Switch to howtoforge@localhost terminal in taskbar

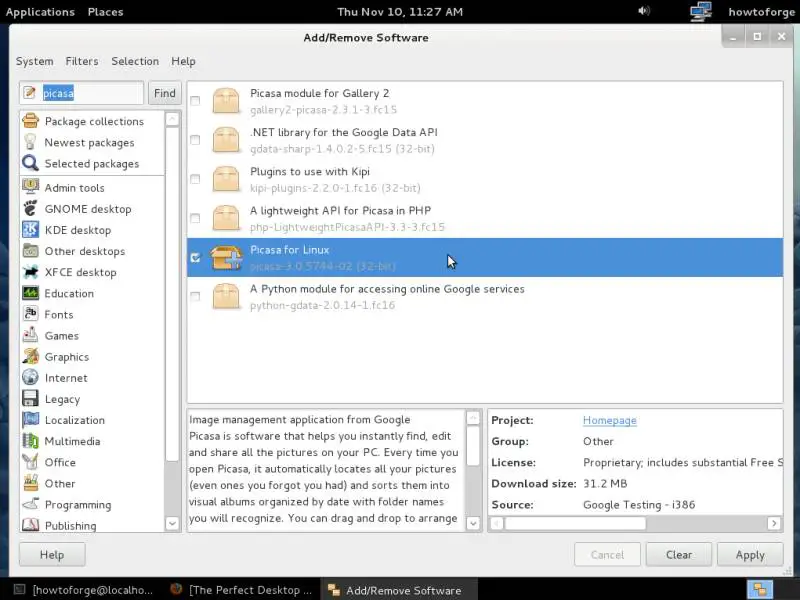click(x=83, y=590)
